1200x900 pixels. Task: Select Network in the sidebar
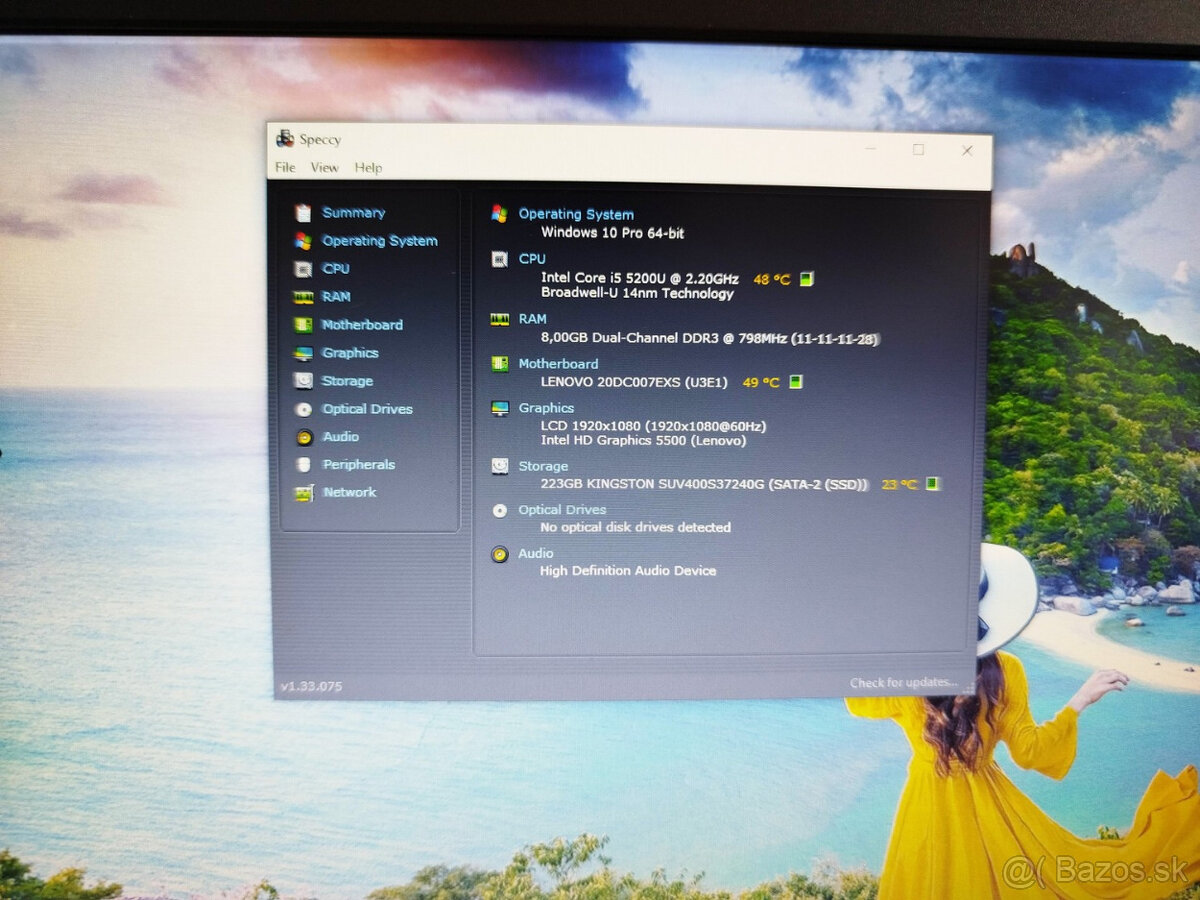(x=350, y=492)
